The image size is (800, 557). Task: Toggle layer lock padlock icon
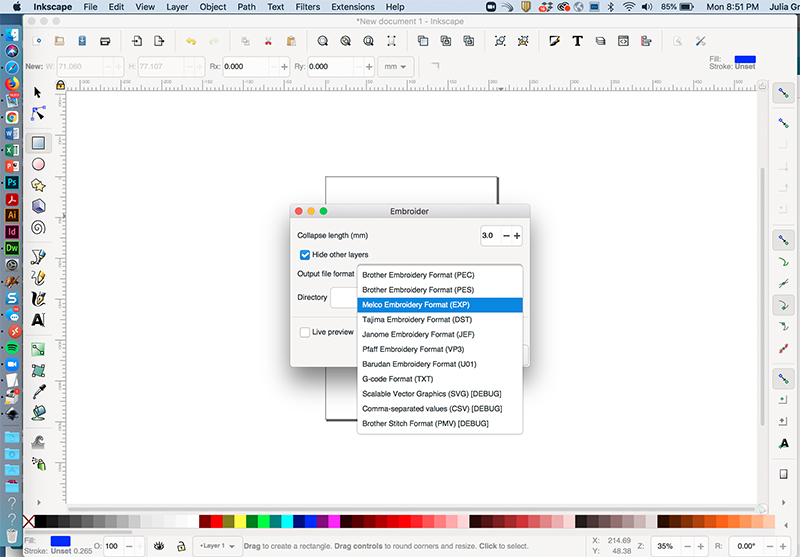(181, 546)
